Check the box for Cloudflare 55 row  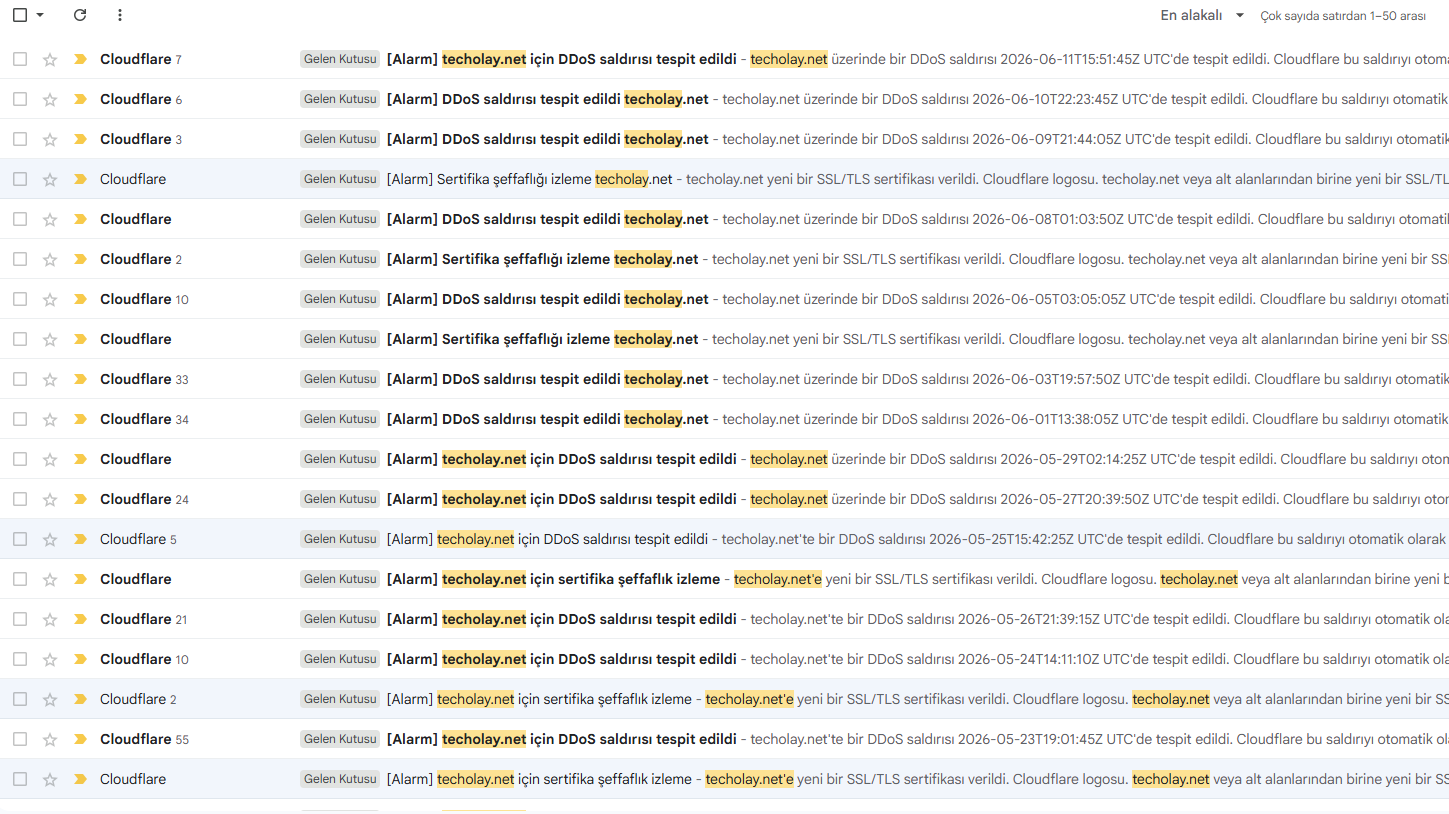tap(20, 739)
